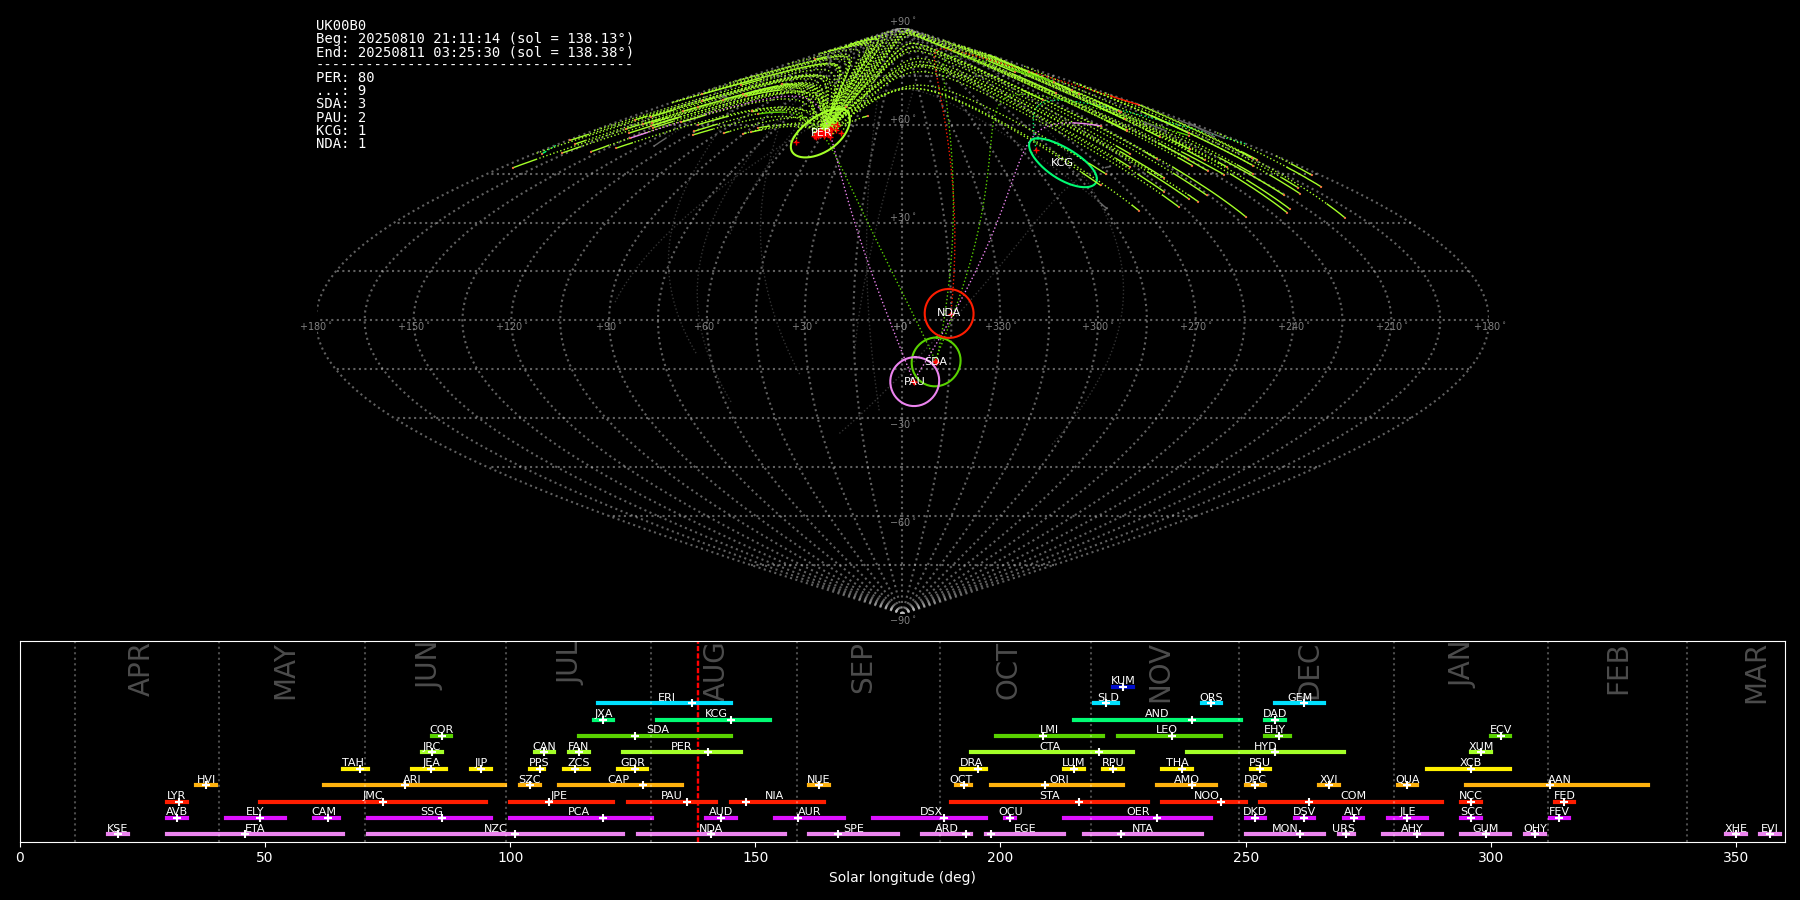Image resolution: width=1800 pixels, height=900 pixels.
Task: Click the JXA shower label in the timeline
Action: [603, 714]
